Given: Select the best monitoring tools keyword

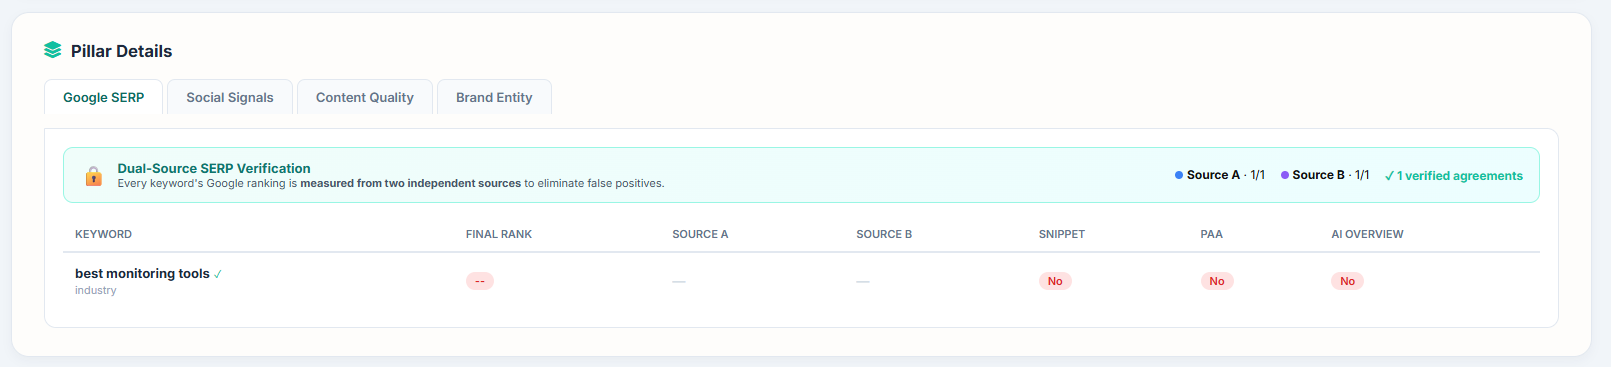Looking at the screenshot, I should pos(142,274).
